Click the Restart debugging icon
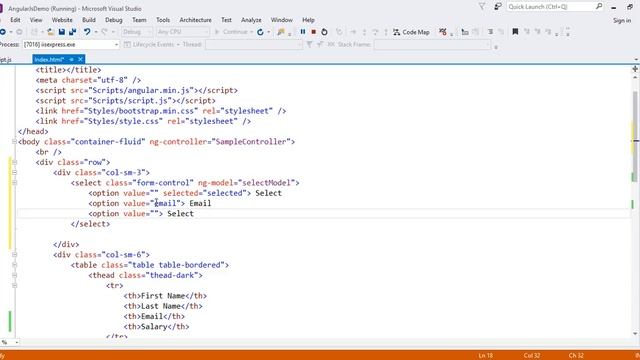The width and height of the screenshot is (640, 360). [324, 31]
